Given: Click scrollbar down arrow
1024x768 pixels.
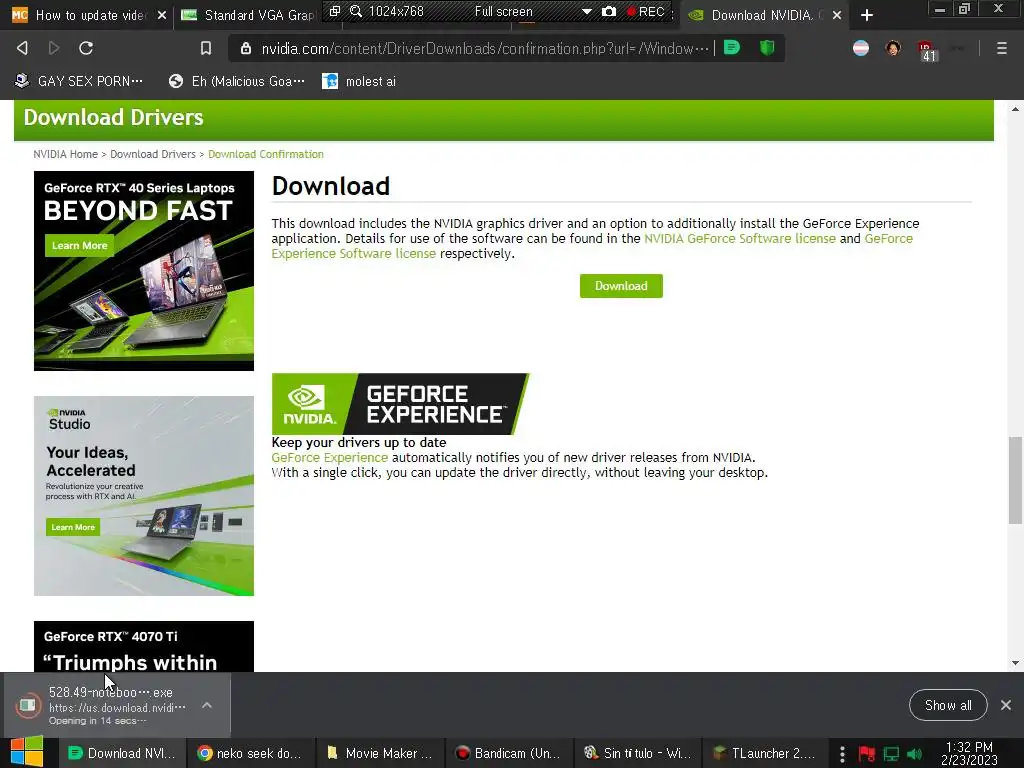Looking at the screenshot, I should point(1015,663).
